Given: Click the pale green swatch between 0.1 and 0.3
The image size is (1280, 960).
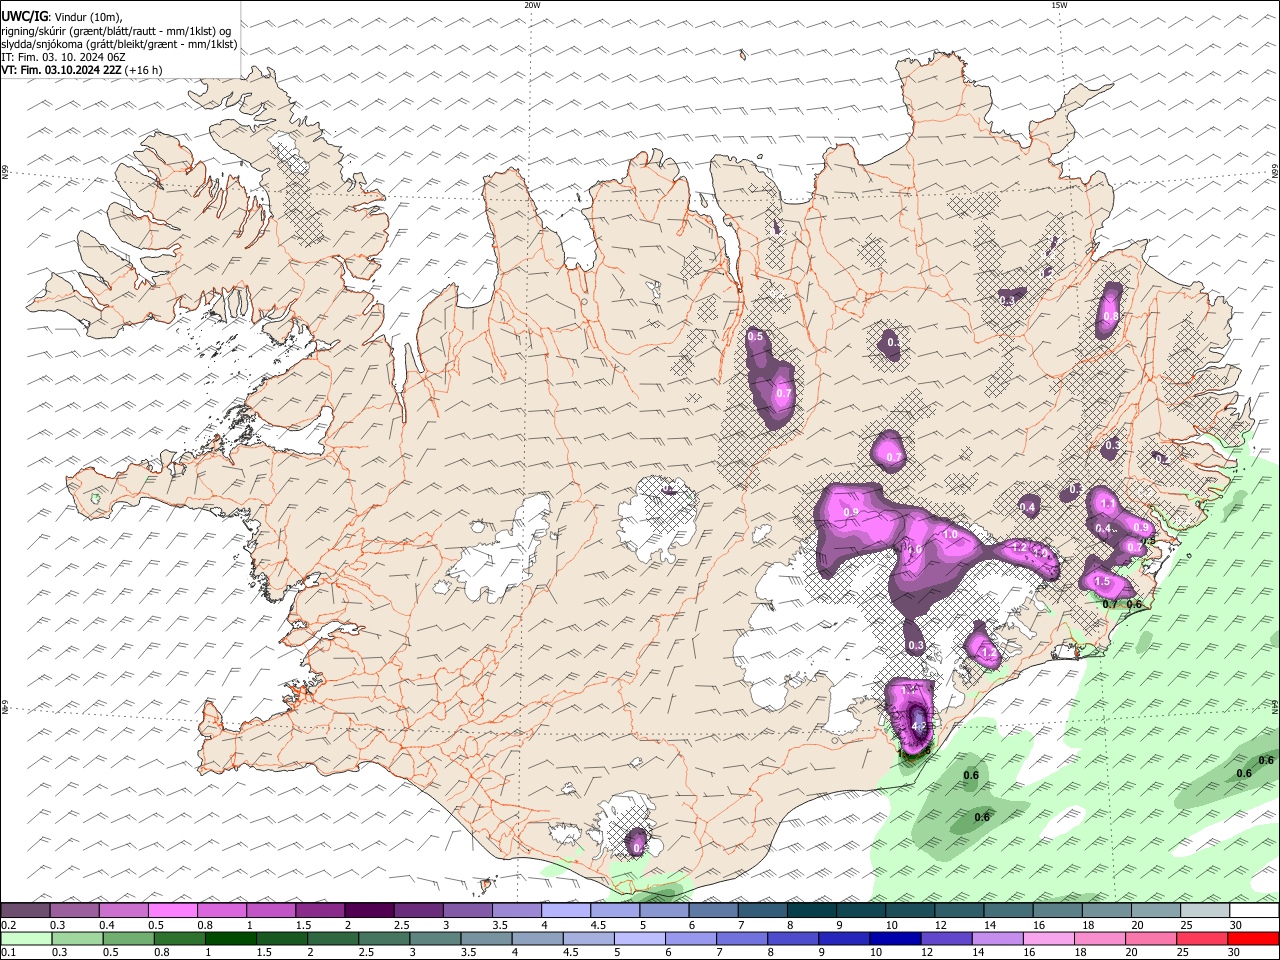Looking at the screenshot, I should pyautogui.click(x=26, y=939).
